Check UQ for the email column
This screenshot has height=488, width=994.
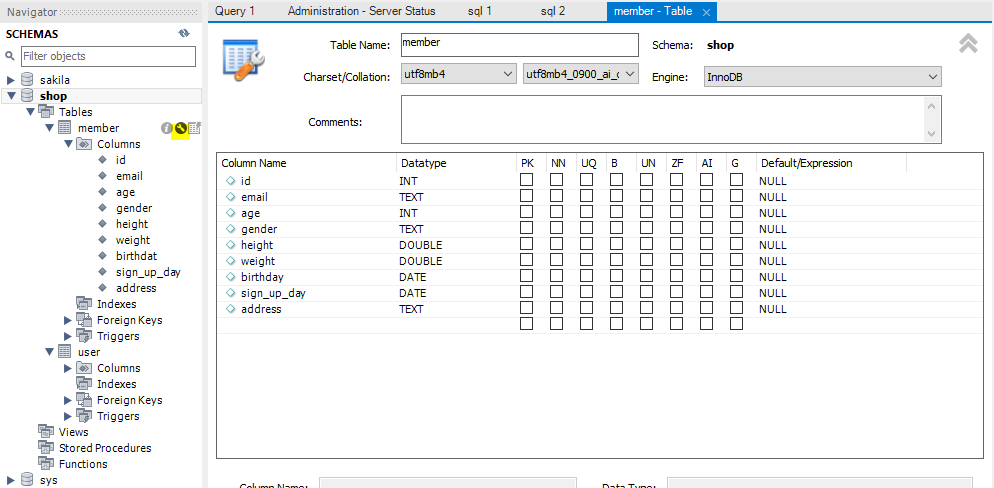pos(586,196)
